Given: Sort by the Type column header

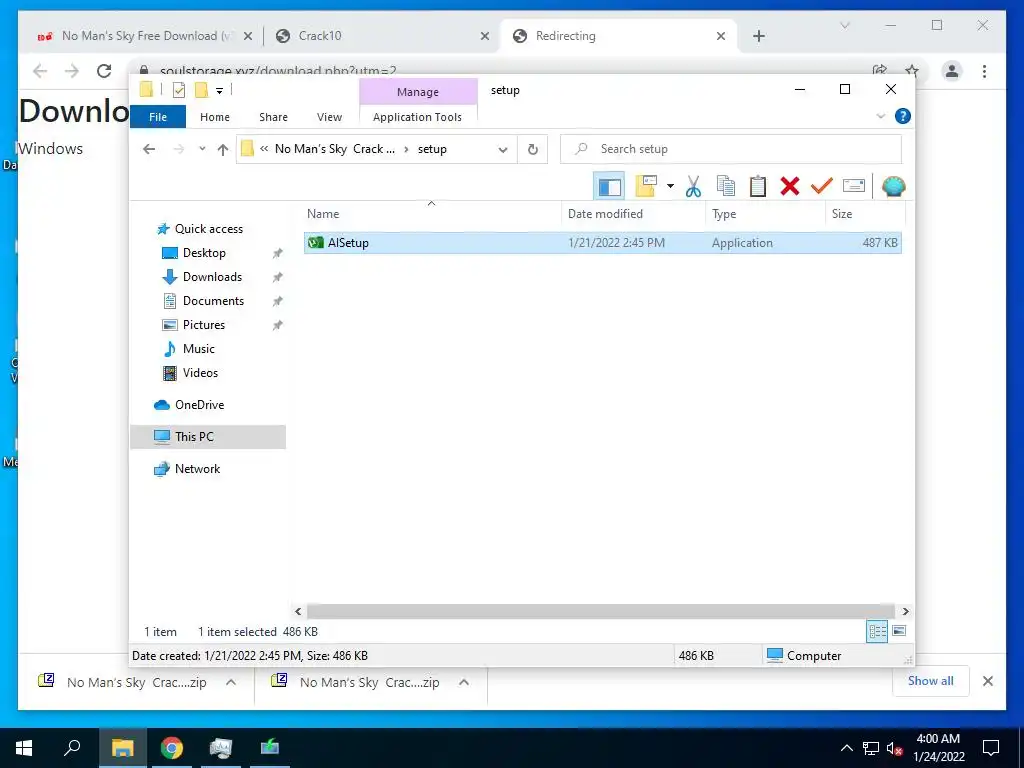Looking at the screenshot, I should point(724,214).
